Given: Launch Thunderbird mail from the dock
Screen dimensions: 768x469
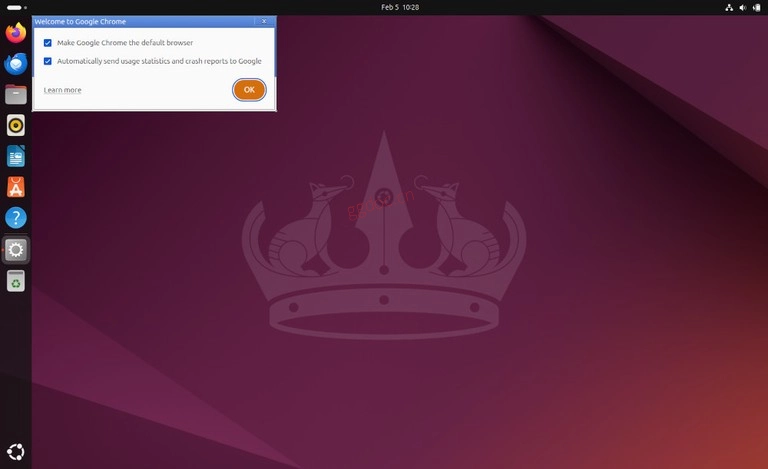Looking at the screenshot, I should tap(16, 64).
